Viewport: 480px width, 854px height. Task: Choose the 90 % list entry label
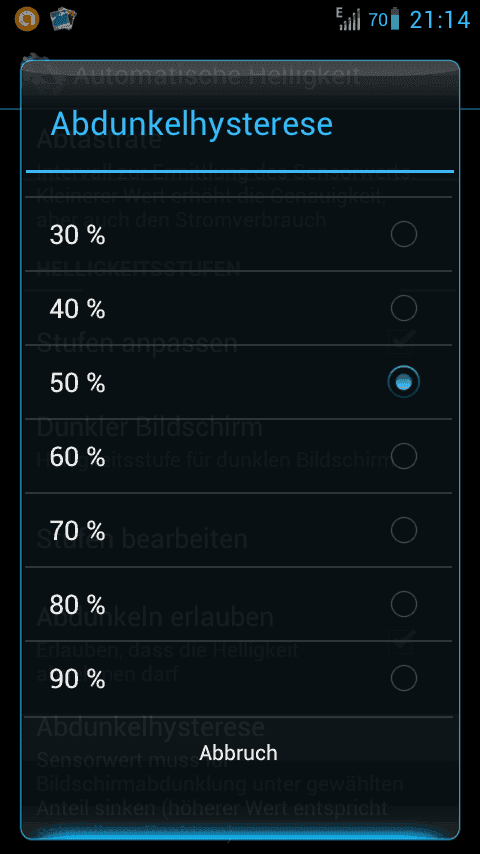[x=77, y=679]
